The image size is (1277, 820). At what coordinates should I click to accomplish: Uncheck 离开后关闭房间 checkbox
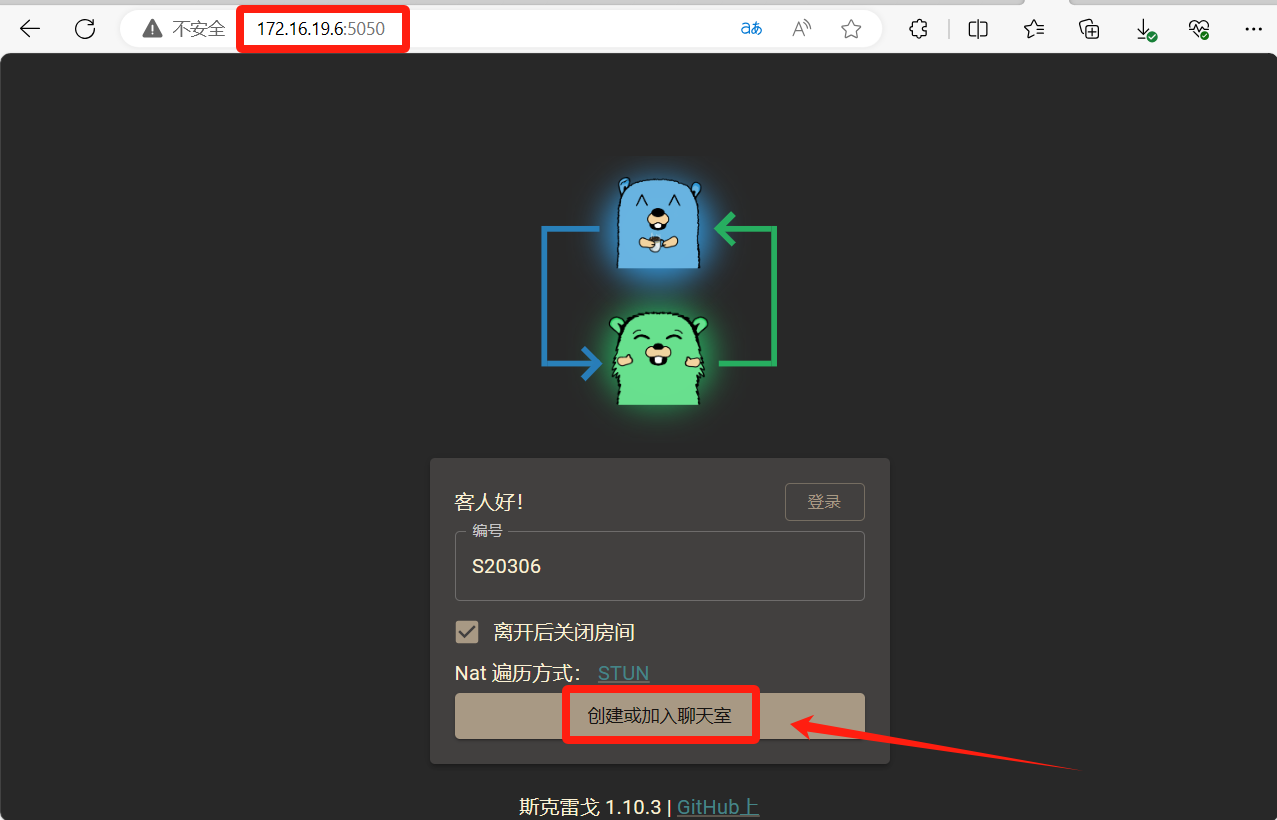click(x=467, y=632)
